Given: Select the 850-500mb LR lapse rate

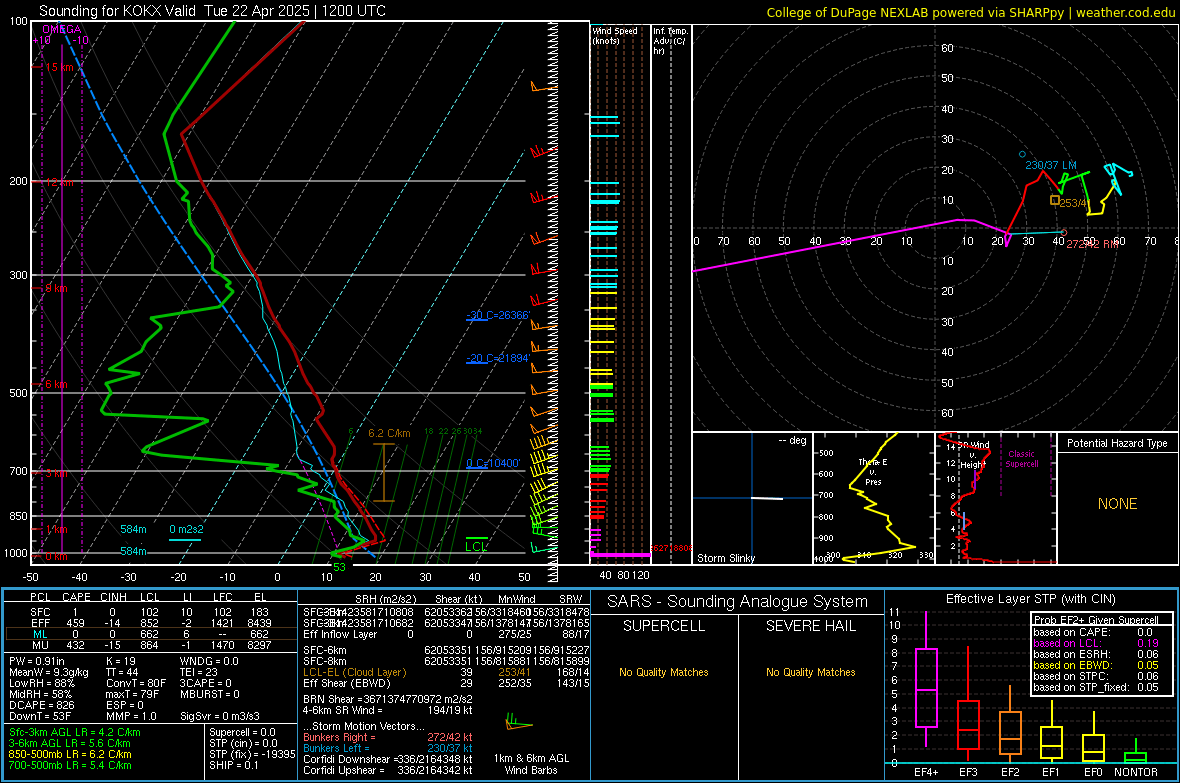Looking at the screenshot, I should (x=70, y=754).
